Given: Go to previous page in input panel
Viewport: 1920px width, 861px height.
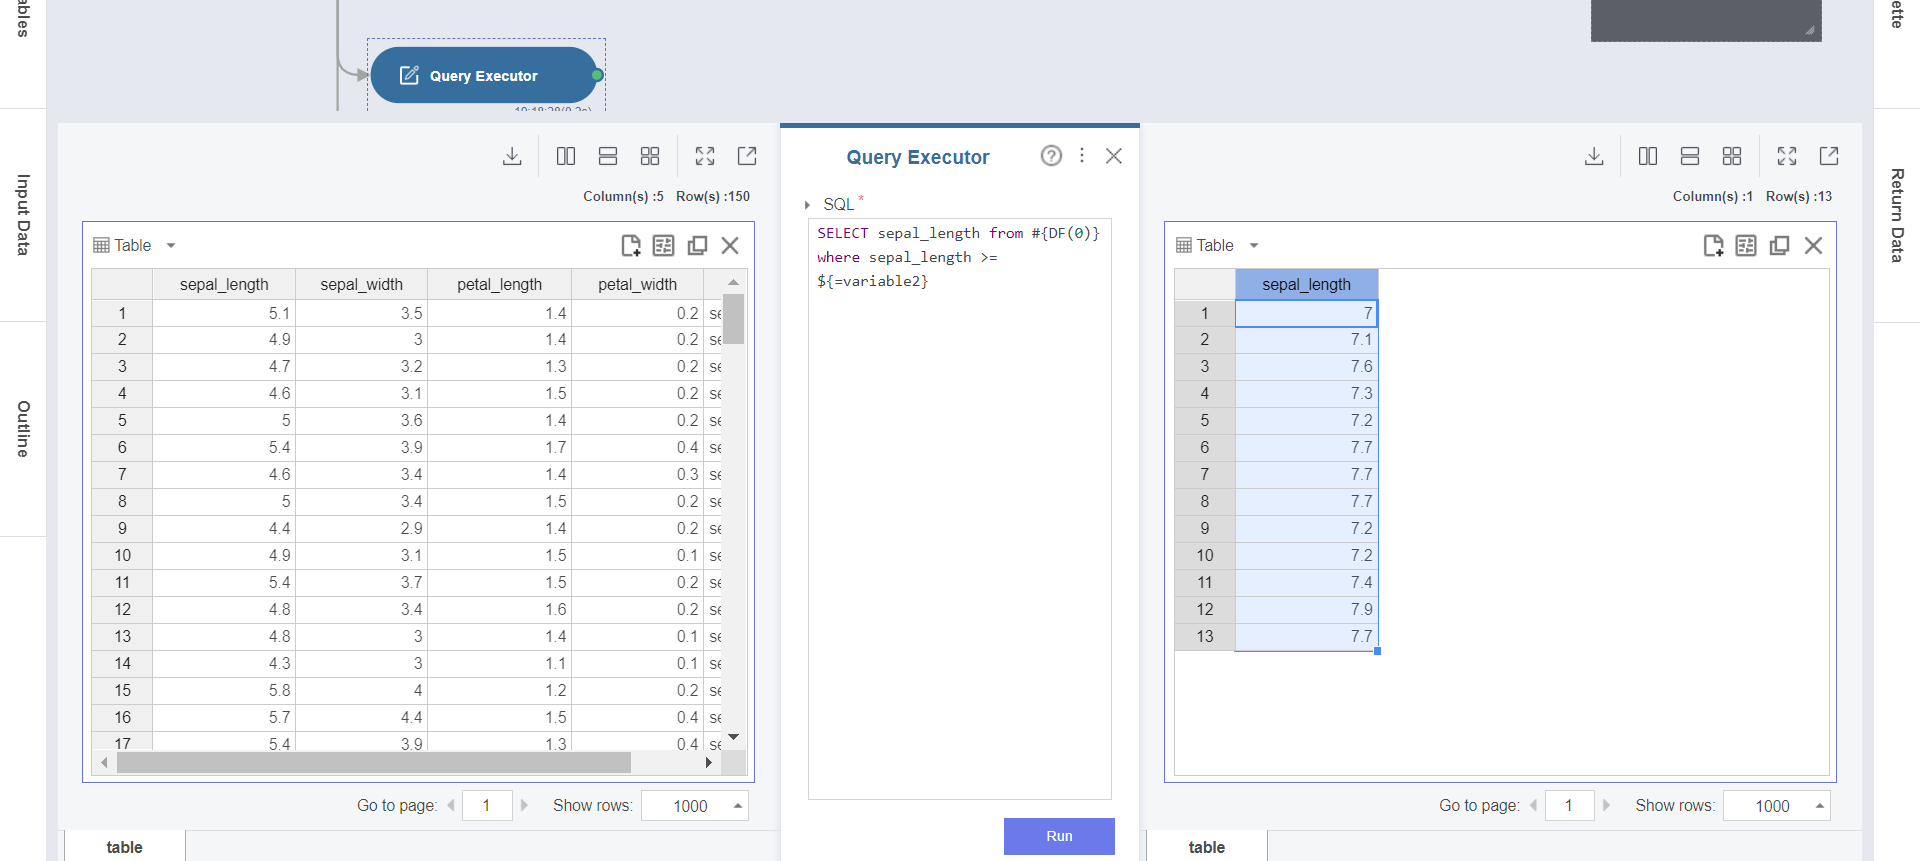Looking at the screenshot, I should pos(451,805).
